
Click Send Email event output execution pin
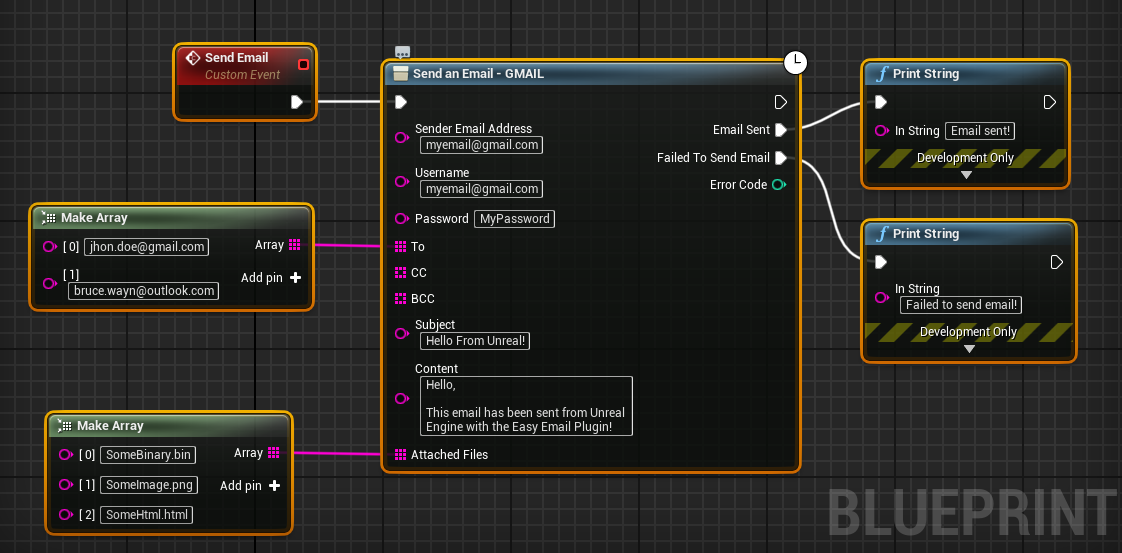coord(297,102)
